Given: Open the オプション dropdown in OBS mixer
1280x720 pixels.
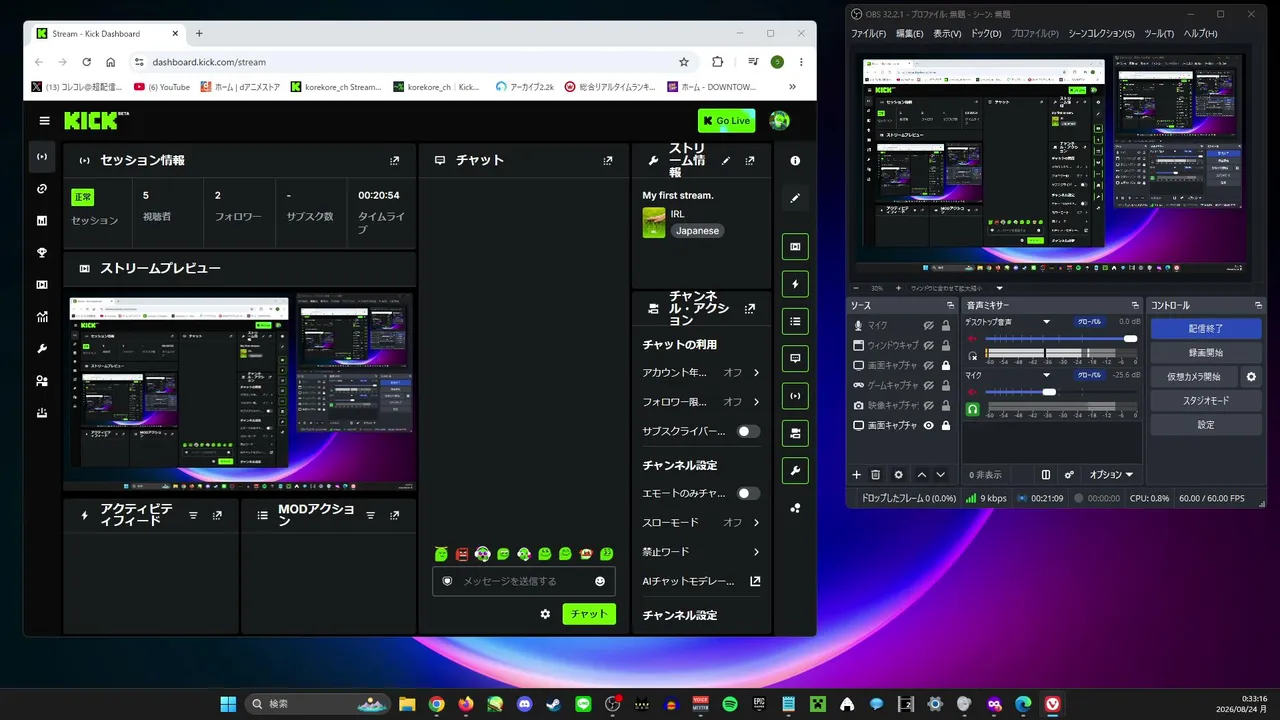Looking at the screenshot, I should pyautogui.click(x=1111, y=475).
